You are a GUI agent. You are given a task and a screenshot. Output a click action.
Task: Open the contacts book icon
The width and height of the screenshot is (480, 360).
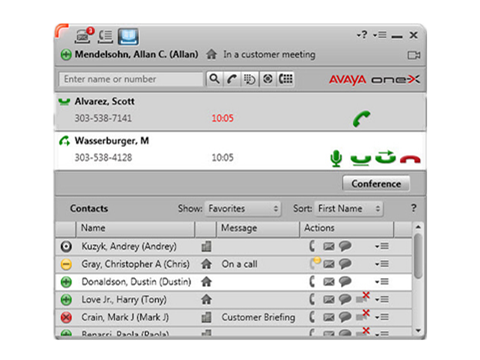(x=128, y=37)
